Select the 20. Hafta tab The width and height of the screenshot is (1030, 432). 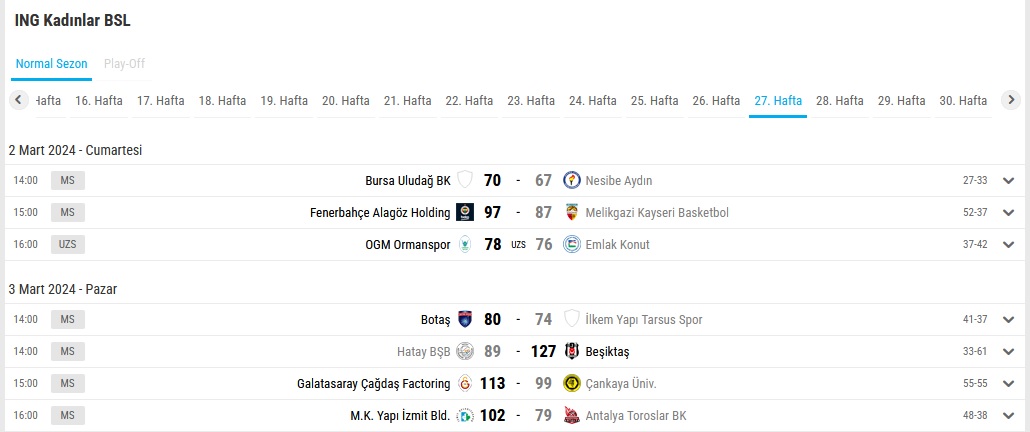tap(346, 100)
